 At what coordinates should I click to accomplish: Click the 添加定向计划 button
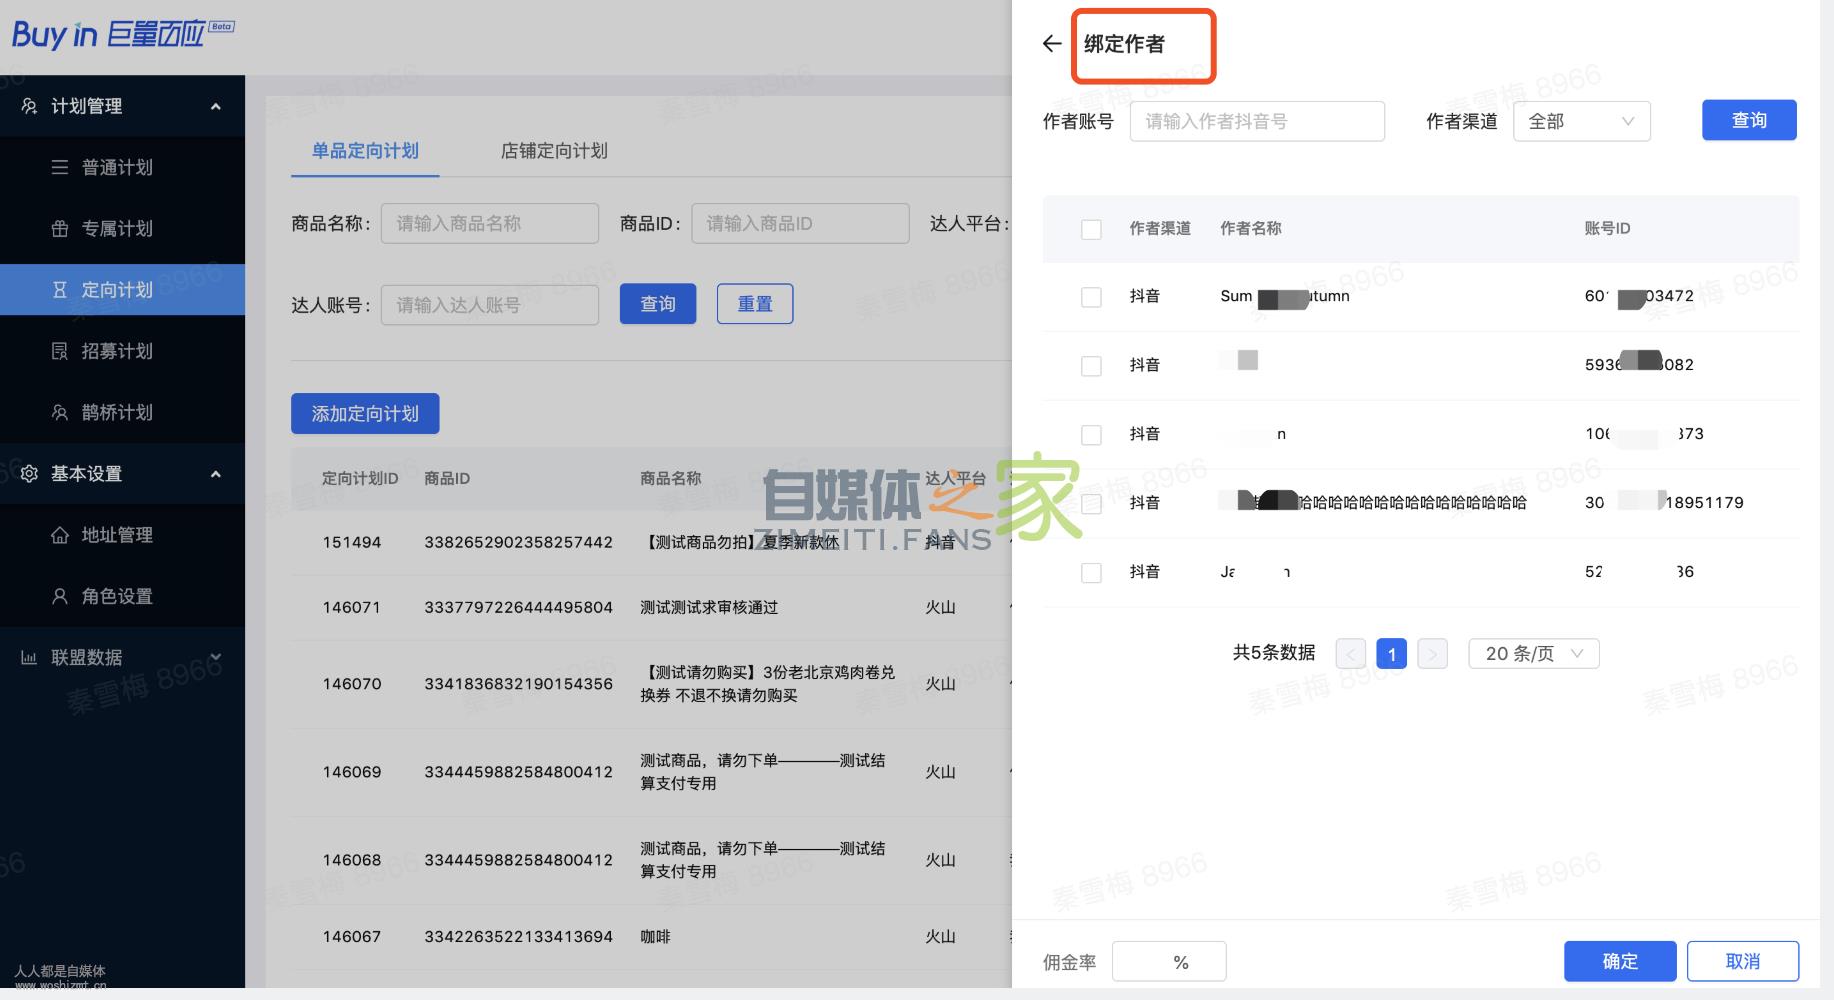365,413
